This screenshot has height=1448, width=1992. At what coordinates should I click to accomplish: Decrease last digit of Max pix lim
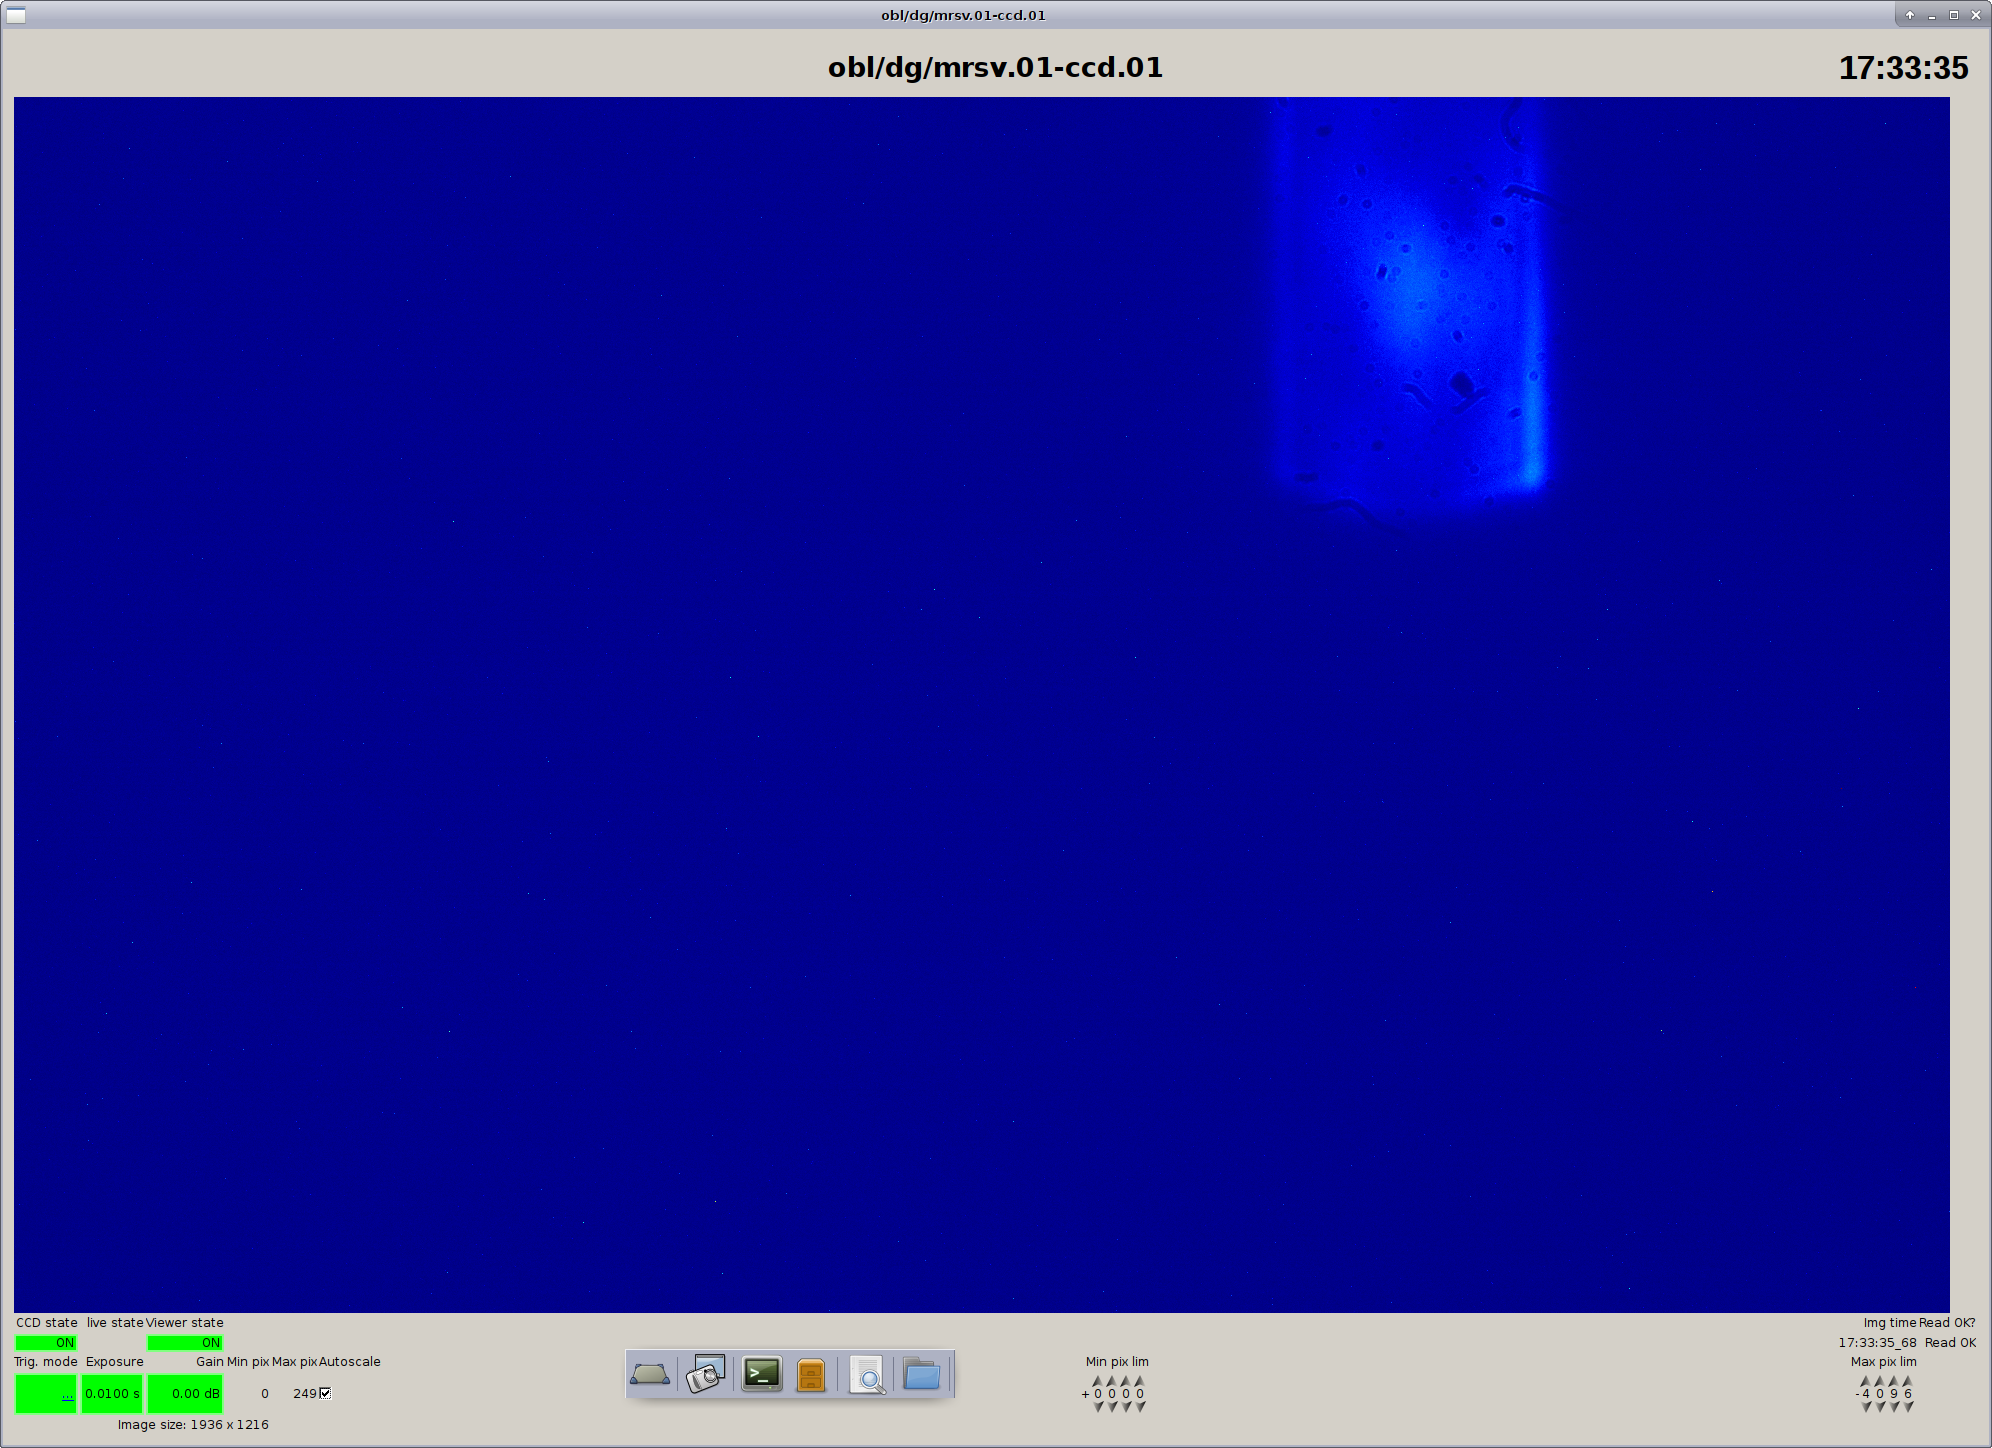coord(1908,1407)
